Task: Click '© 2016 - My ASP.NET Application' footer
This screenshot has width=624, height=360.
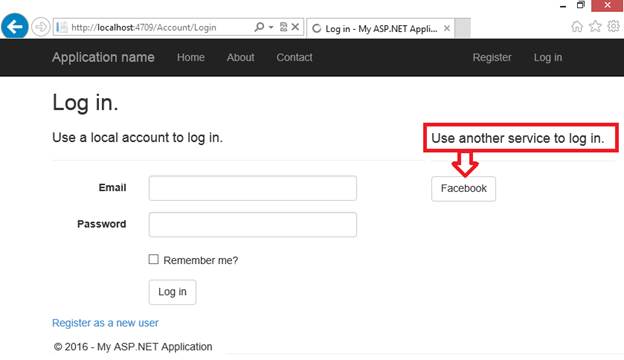Action: [133, 346]
